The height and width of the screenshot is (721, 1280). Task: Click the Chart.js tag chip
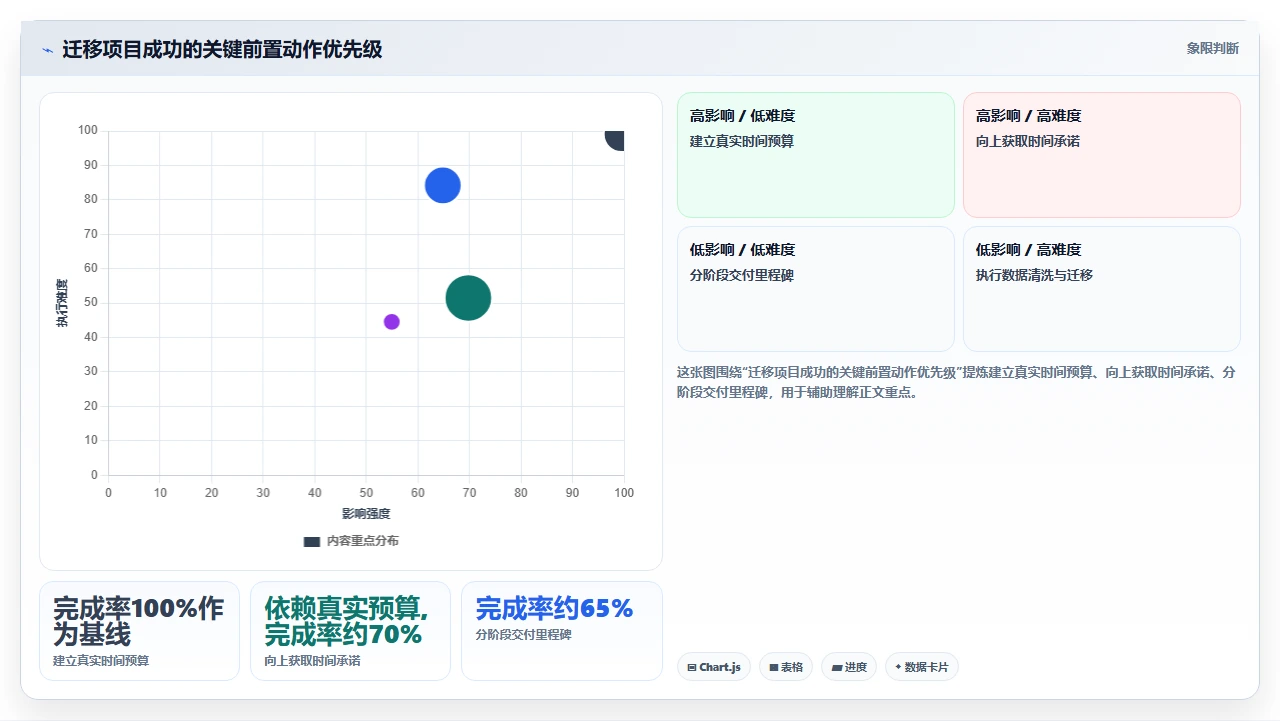pyautogui.click(x=714, y=667)
